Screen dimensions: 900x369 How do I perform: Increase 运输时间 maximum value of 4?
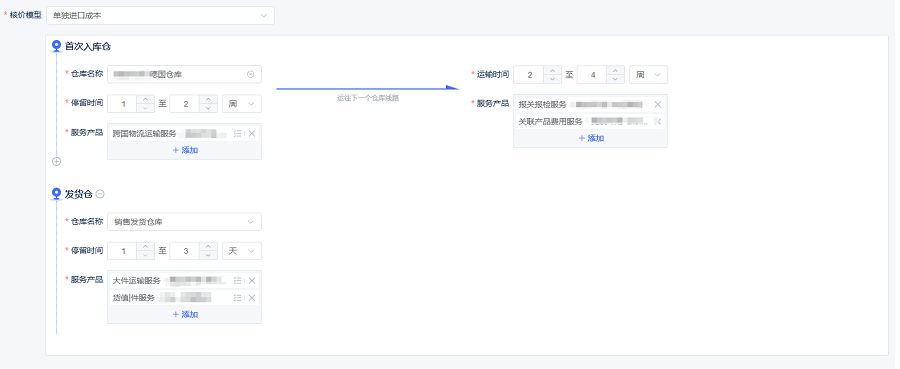pos(615,70)
